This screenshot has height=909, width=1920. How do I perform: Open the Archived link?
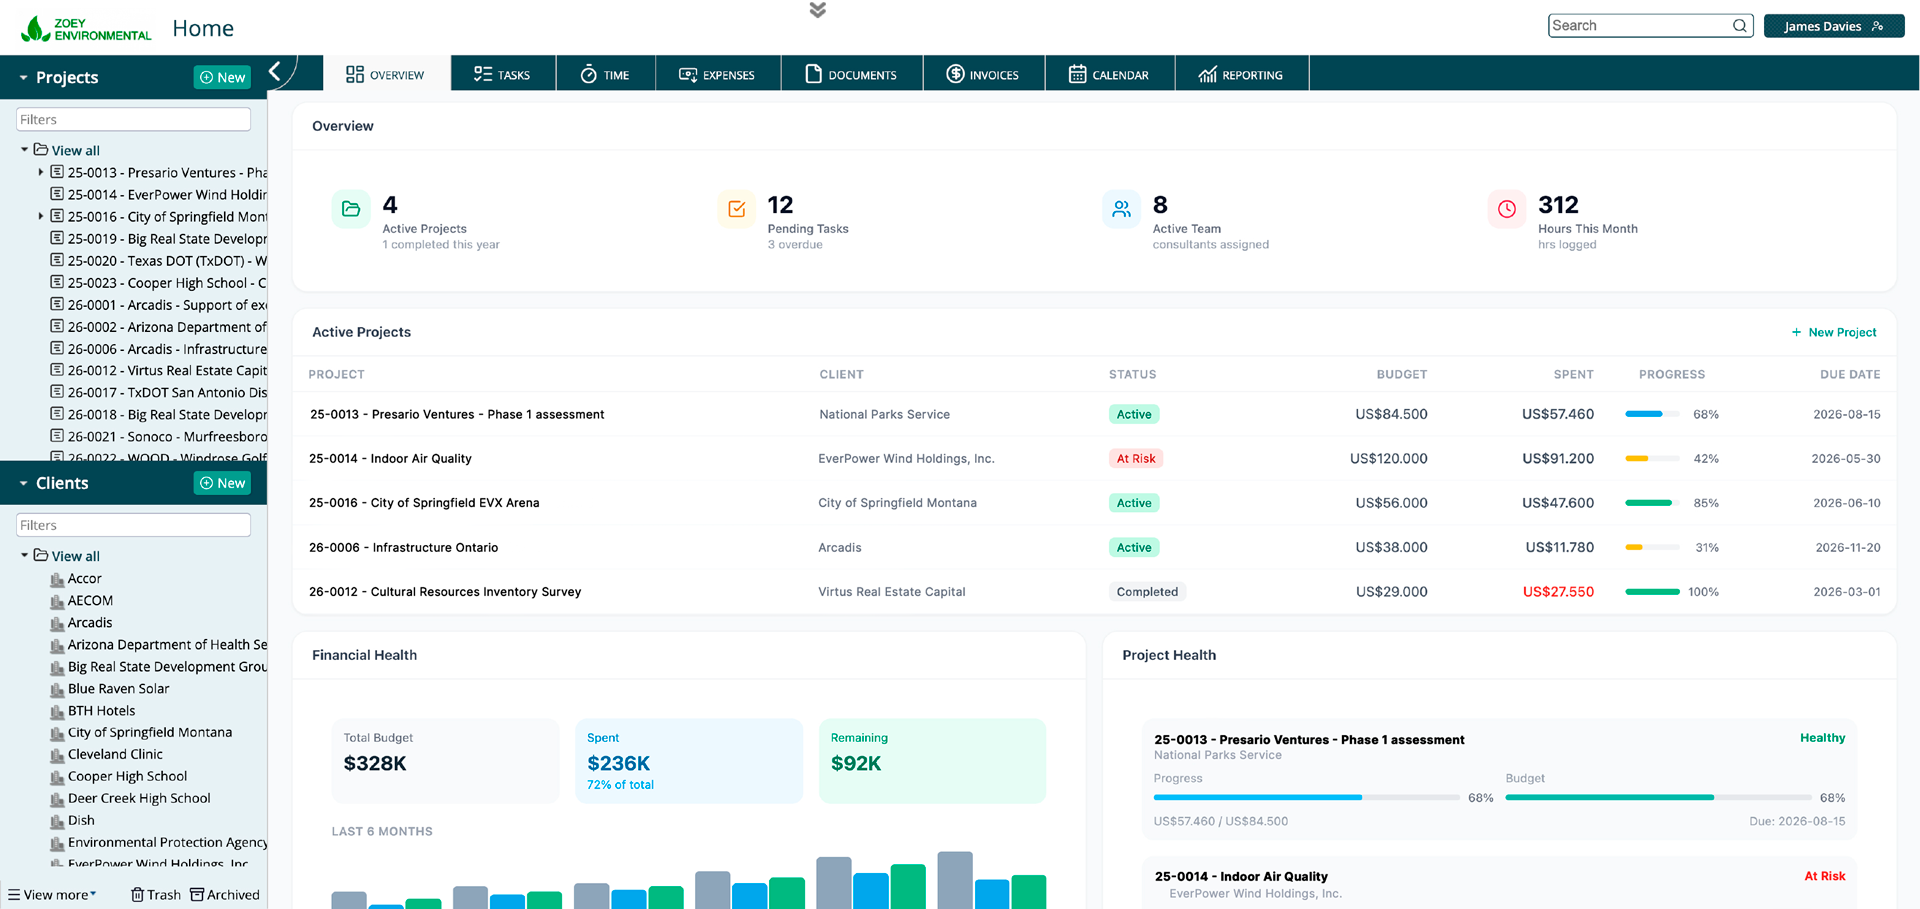225,895
